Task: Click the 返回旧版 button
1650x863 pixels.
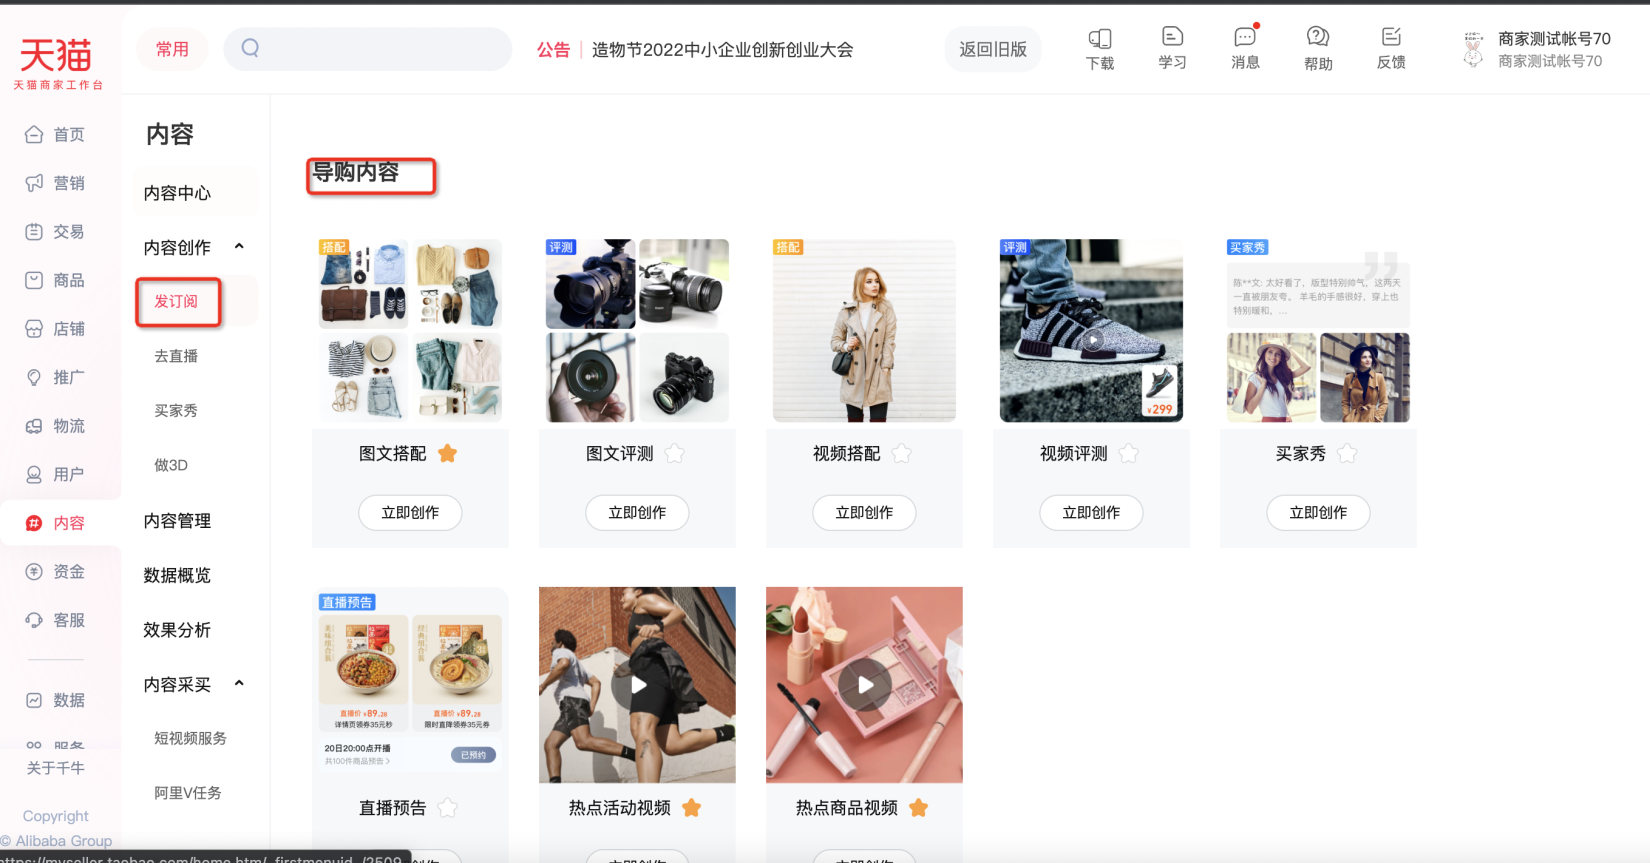Action: 993,49
